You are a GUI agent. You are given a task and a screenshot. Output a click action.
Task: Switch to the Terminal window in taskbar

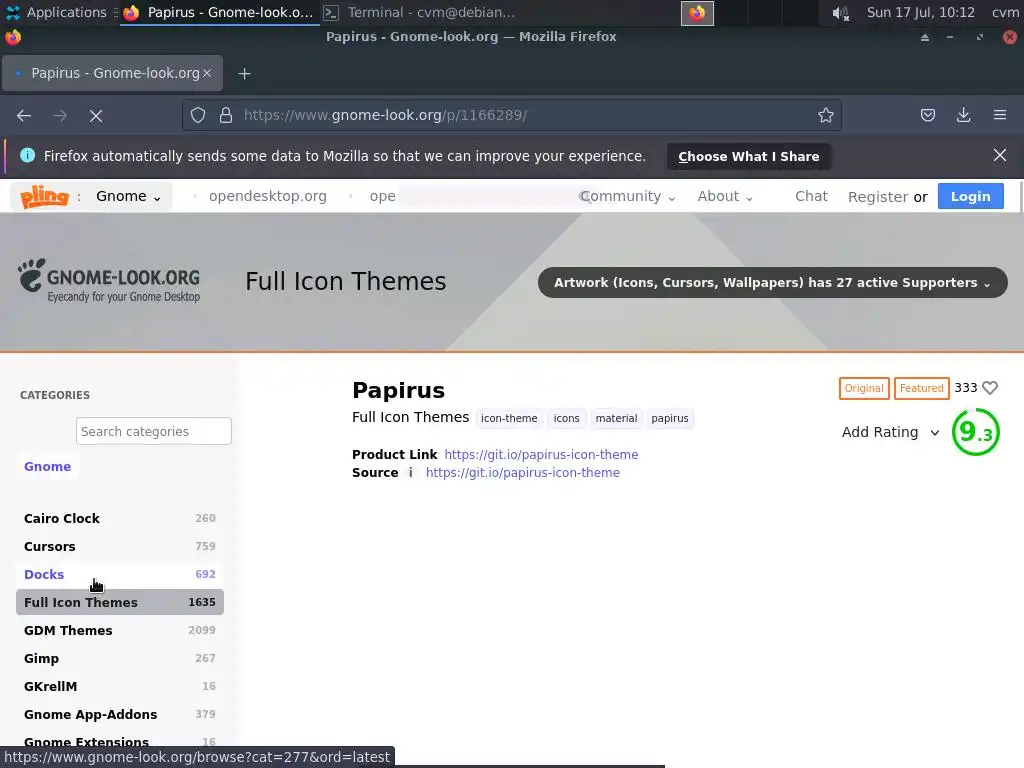(x=419, y=12)
